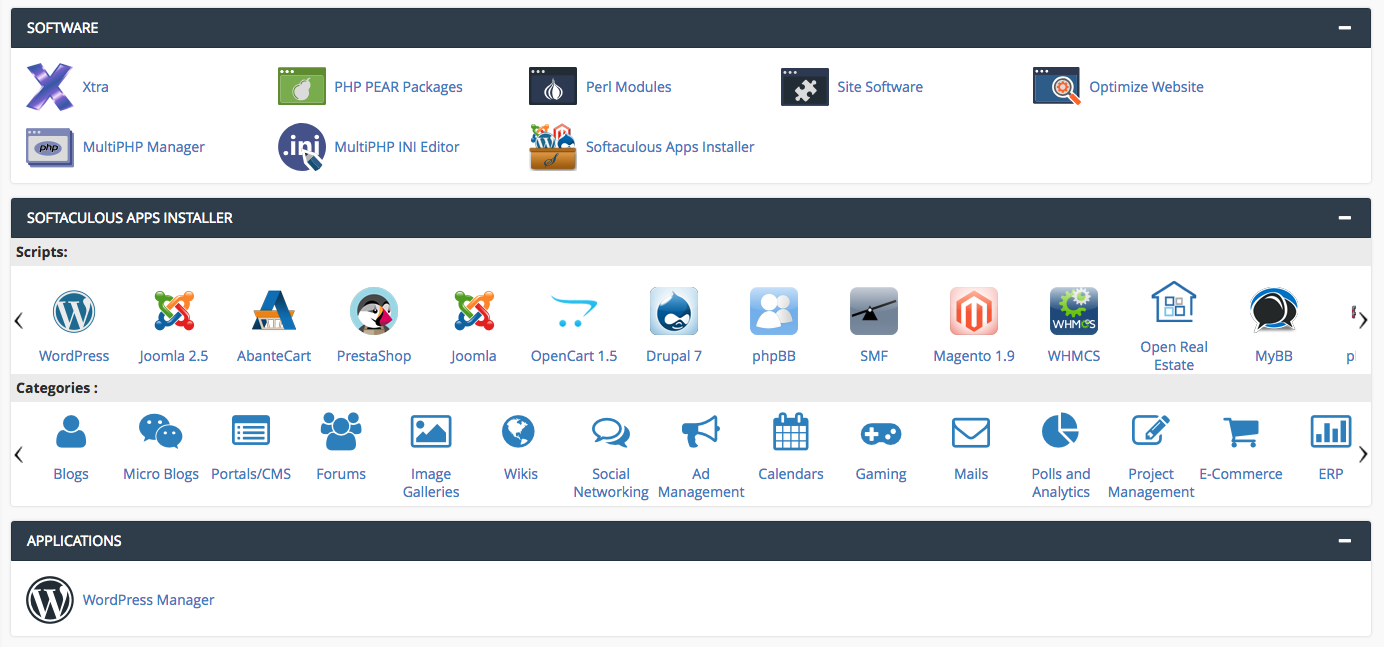Launch the Softaculous Apps Installer icon
Viewport: 1384px width, 647px height.
[x=553, y=146]
